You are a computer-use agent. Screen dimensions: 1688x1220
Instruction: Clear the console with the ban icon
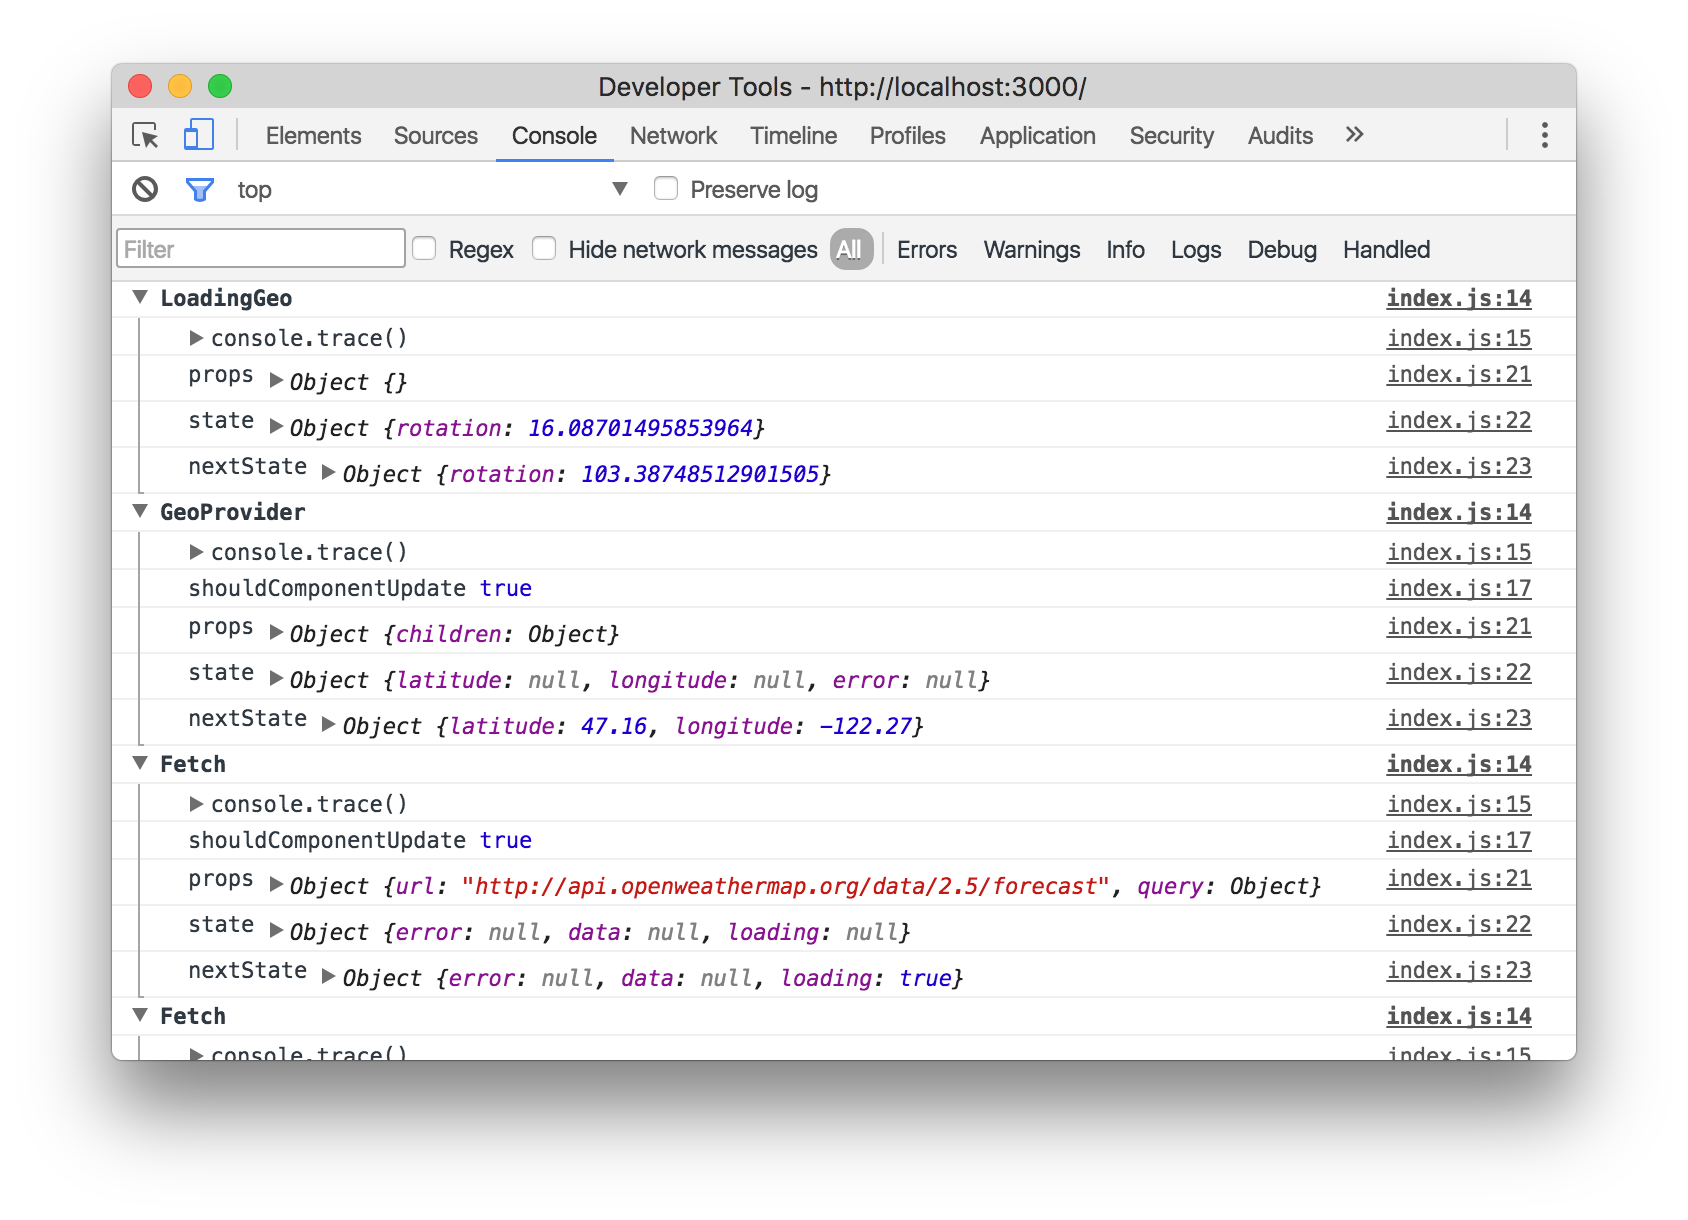(x=145, y=189)
